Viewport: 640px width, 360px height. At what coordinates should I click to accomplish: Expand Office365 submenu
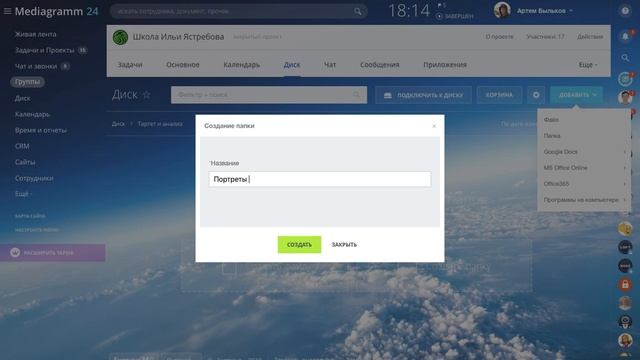tap(584, 184)
